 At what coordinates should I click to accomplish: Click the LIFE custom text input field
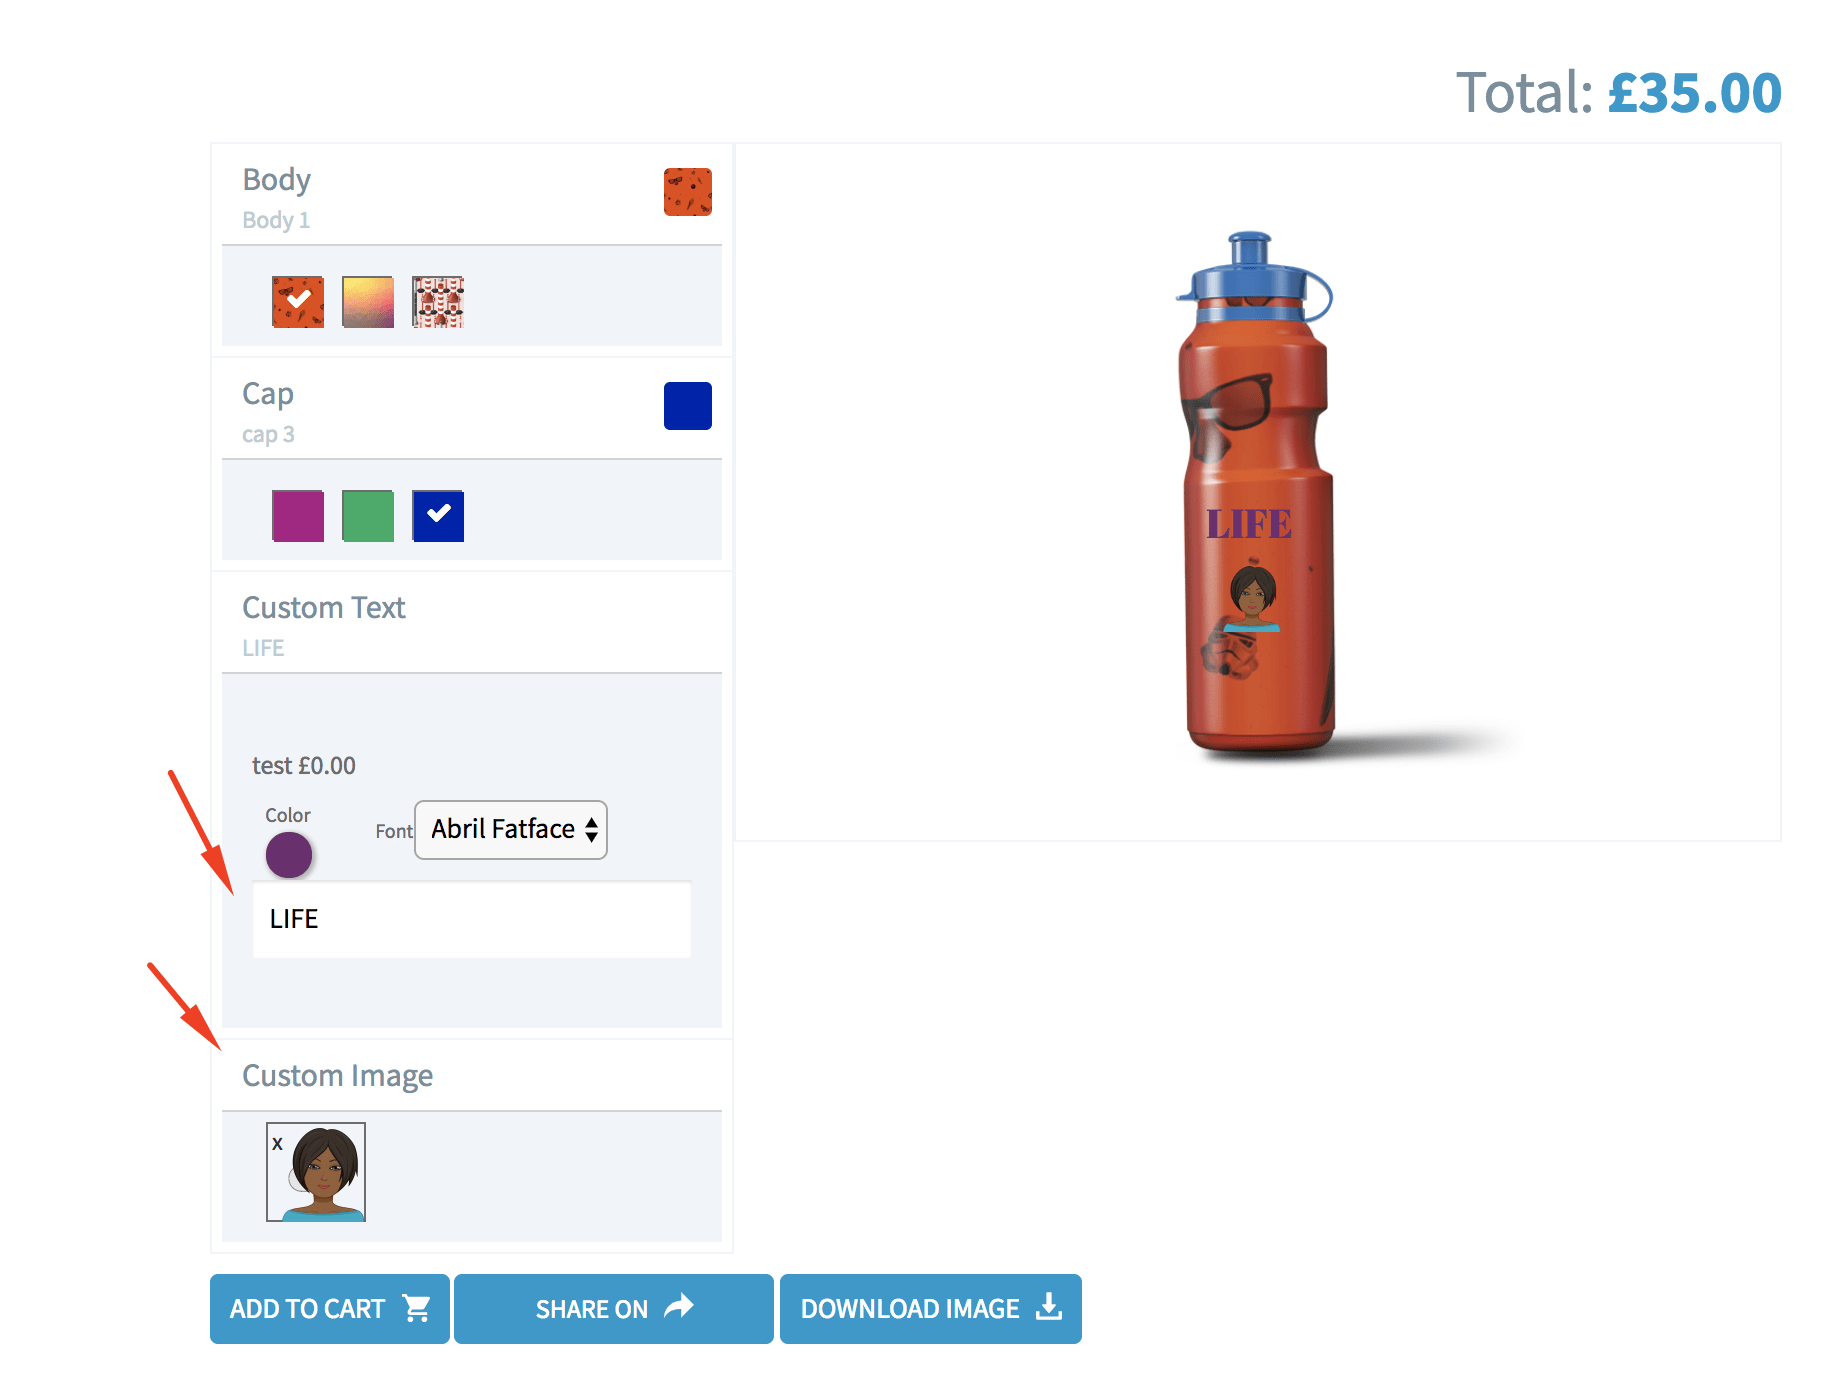pos(472,919)
